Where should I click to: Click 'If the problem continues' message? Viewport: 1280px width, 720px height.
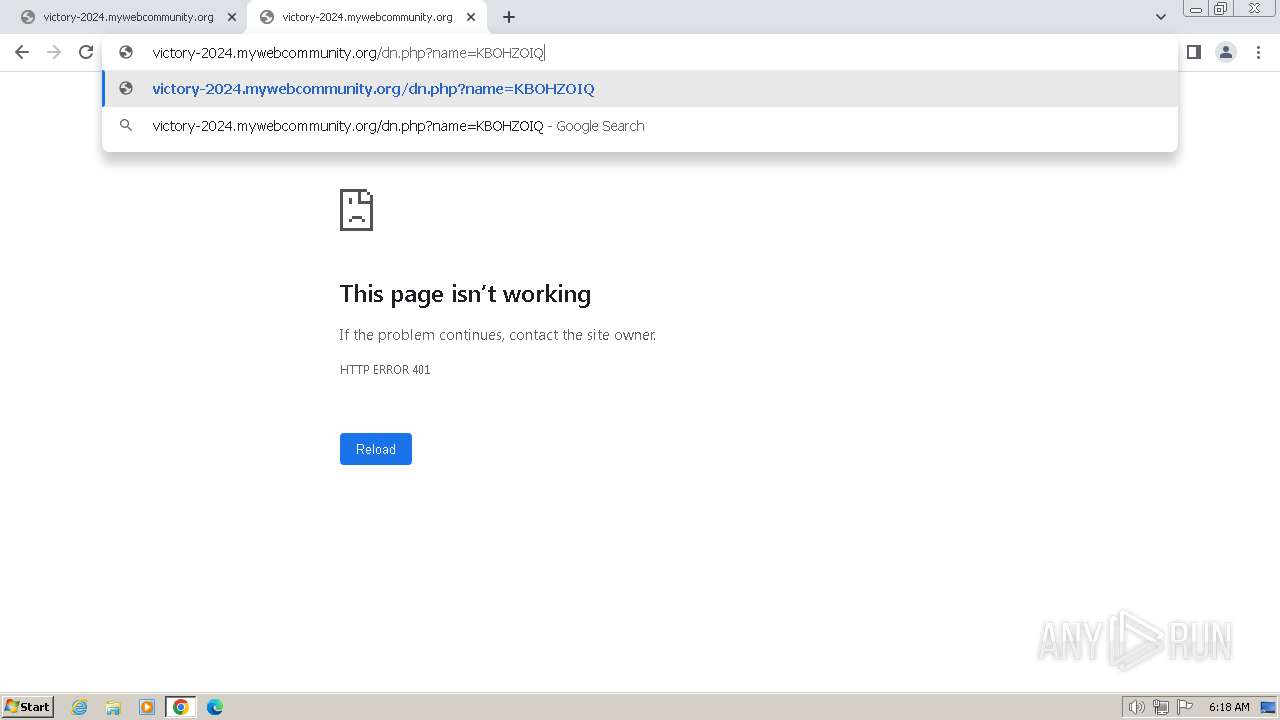click(498, 335)
